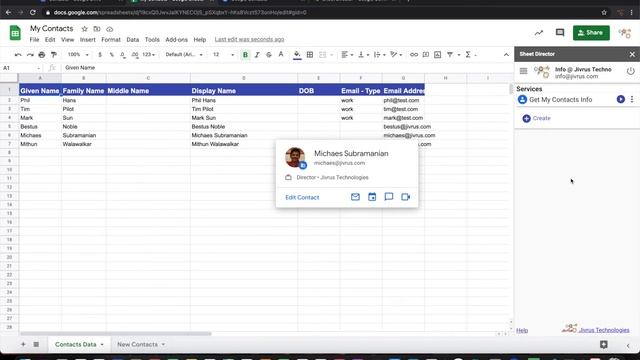Open more options for Get My Contacts Info
Viewport: 640px width, 360px height.
pos(632,99)
